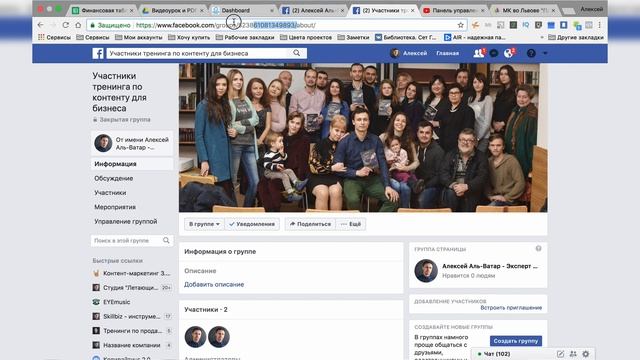Click Встроить приглашение link

pyautogui.click(x=511, y=308)
